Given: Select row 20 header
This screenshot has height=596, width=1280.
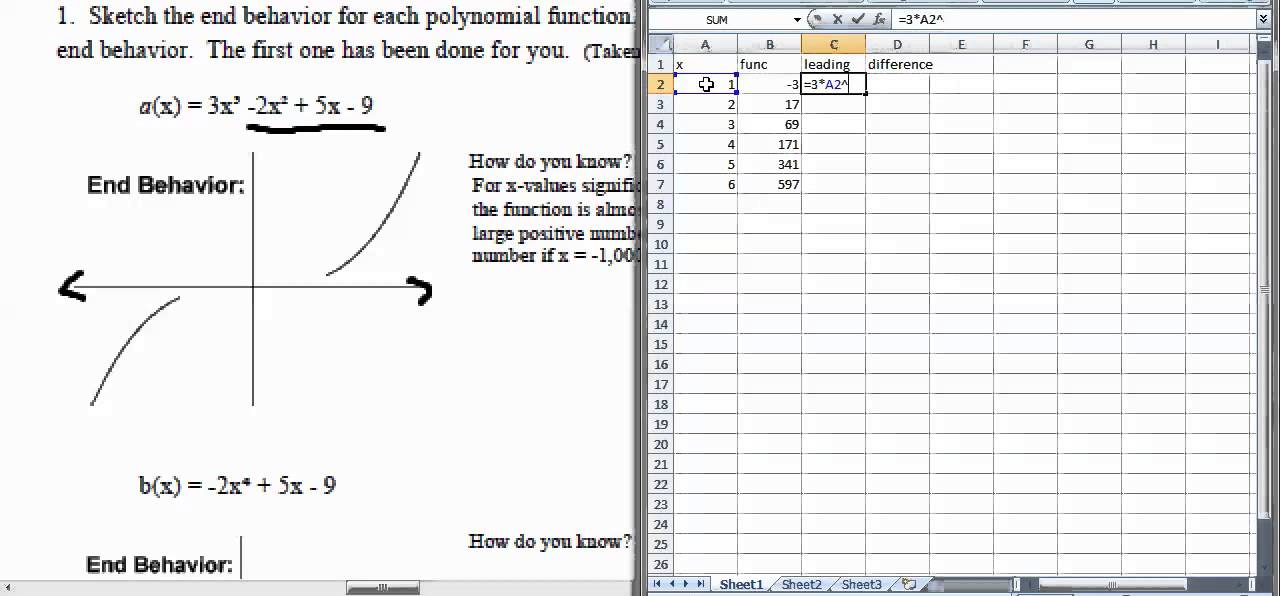Looking at the screenshot, I should coord(660,444).
